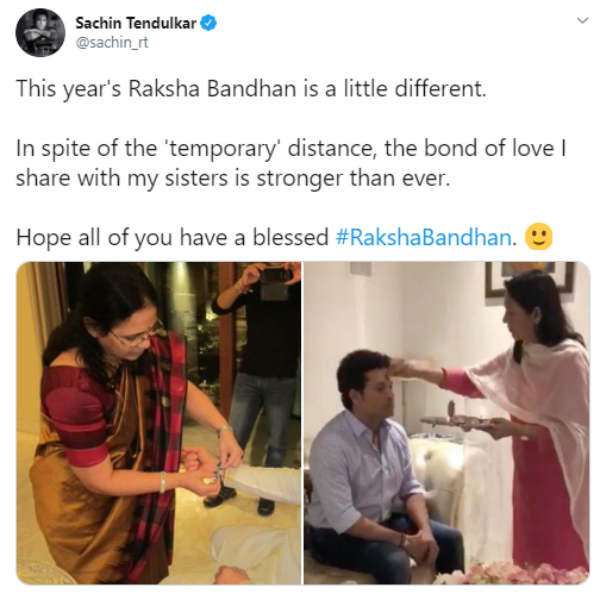
Task: Open the left rakhi-tying photo
Action: coord(158,423)
